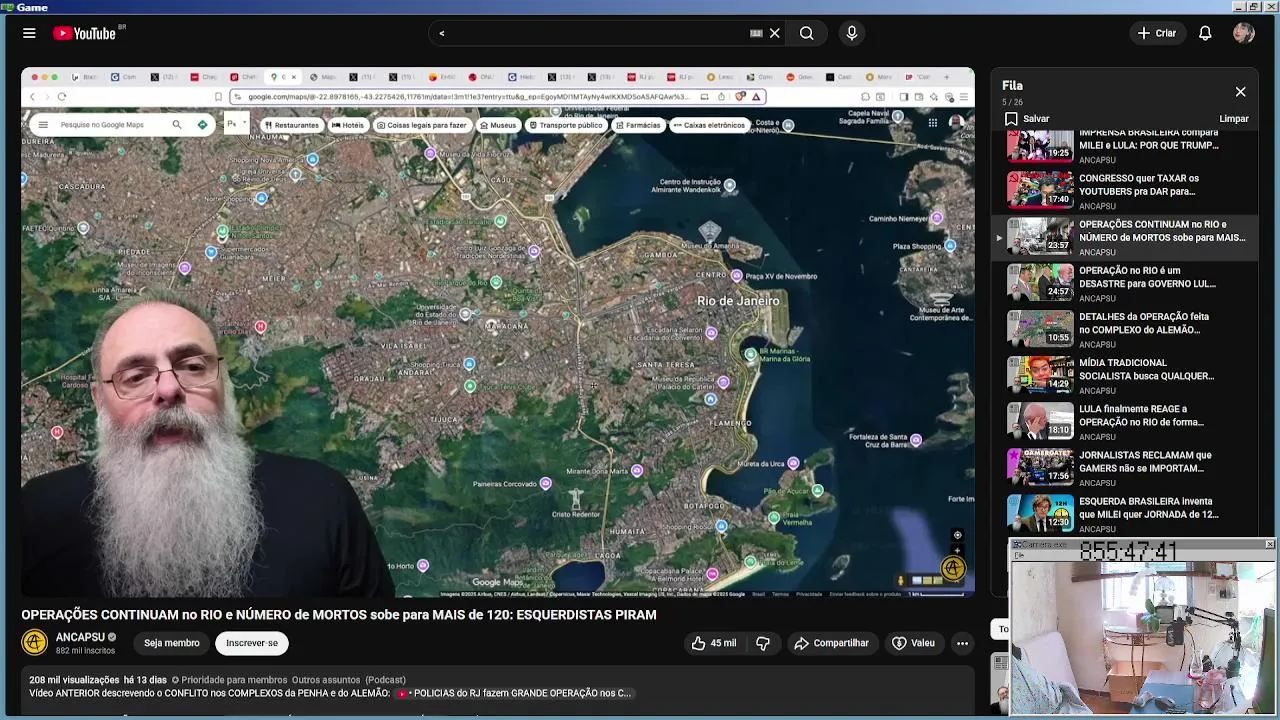Click the Farmácias chip in Google Maps
The image size is (1280, 720).
[638, 125]
